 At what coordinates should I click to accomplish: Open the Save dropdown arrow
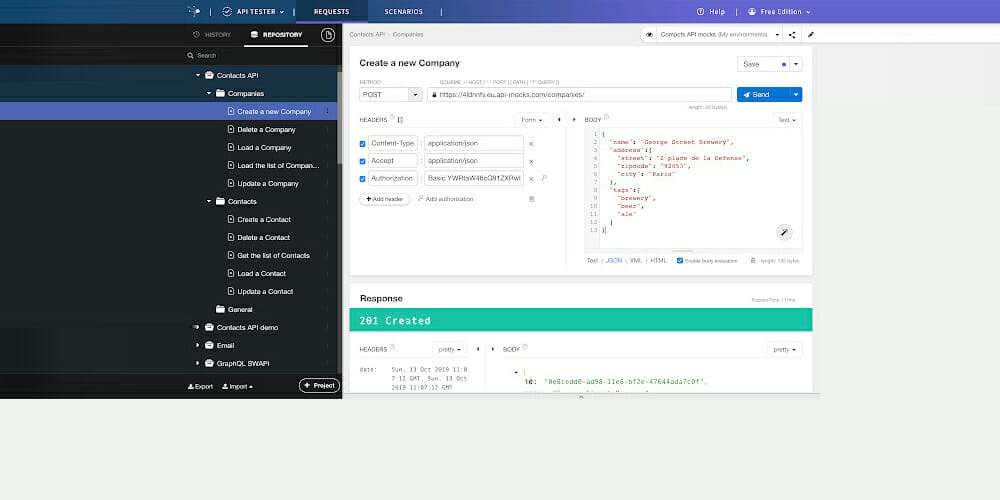(x=796, y=64)
